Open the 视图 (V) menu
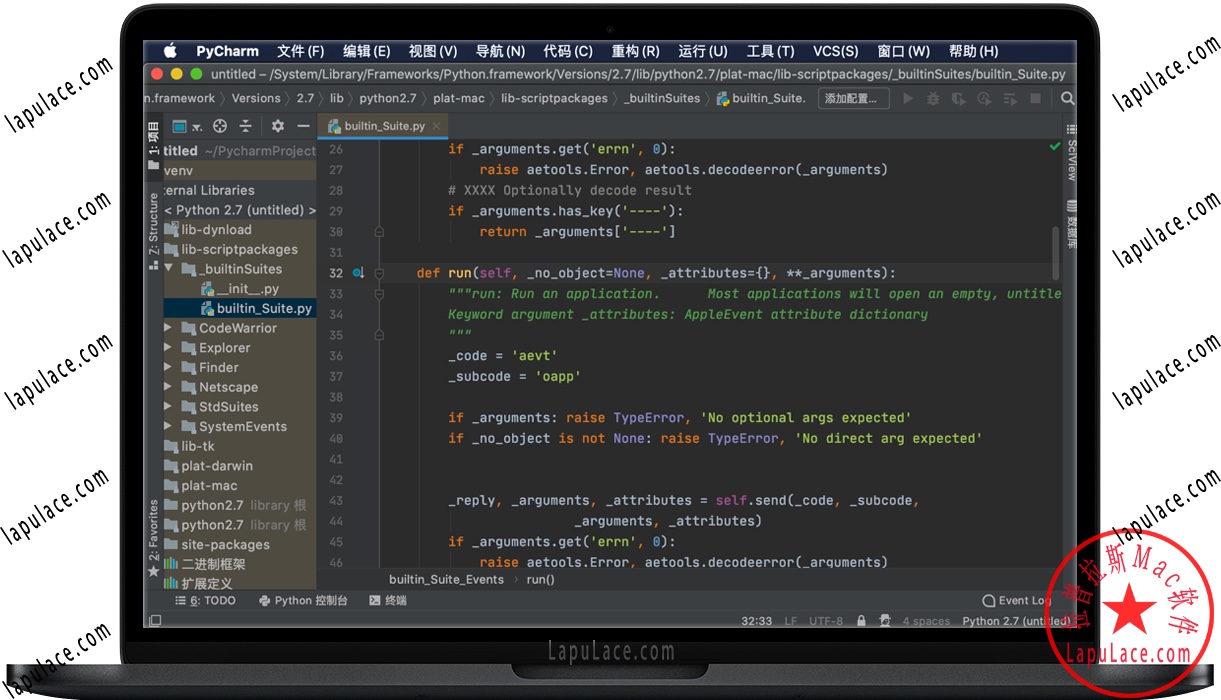 [432, 51]
